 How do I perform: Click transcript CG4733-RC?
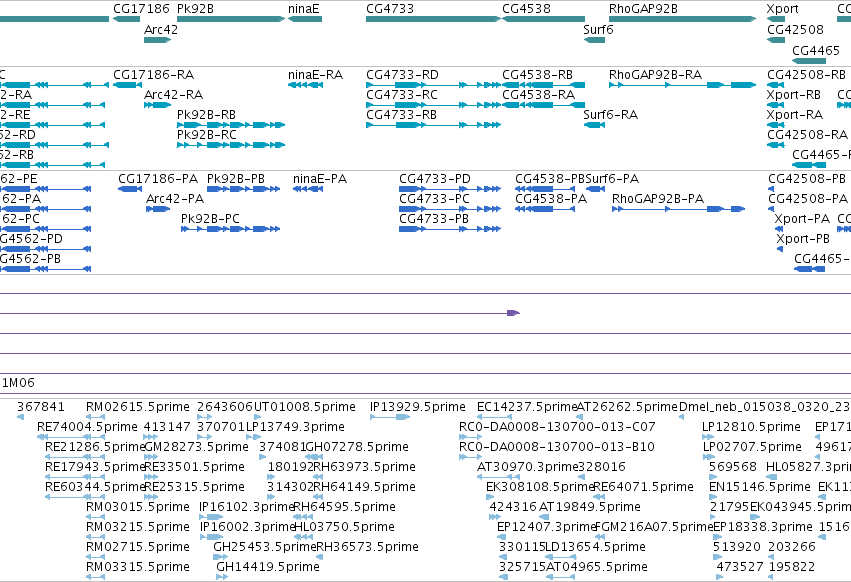pyautogui.click(x=402, y=94)
